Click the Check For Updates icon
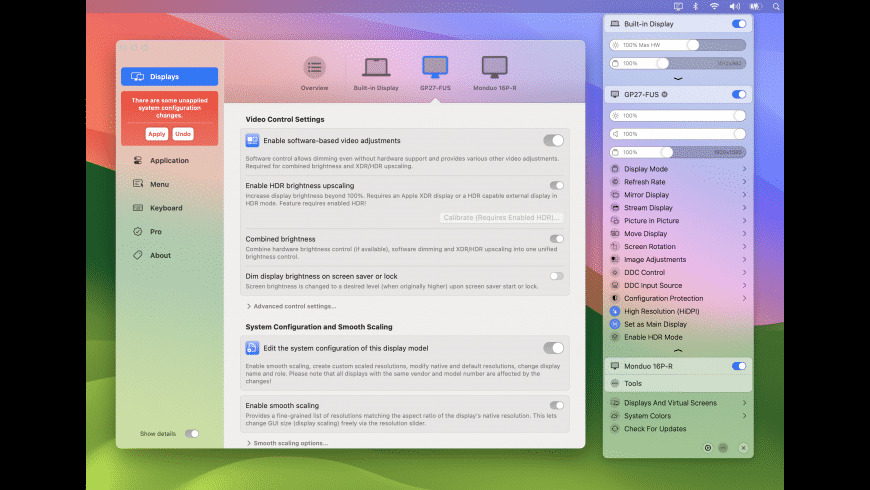 [615, 428]
